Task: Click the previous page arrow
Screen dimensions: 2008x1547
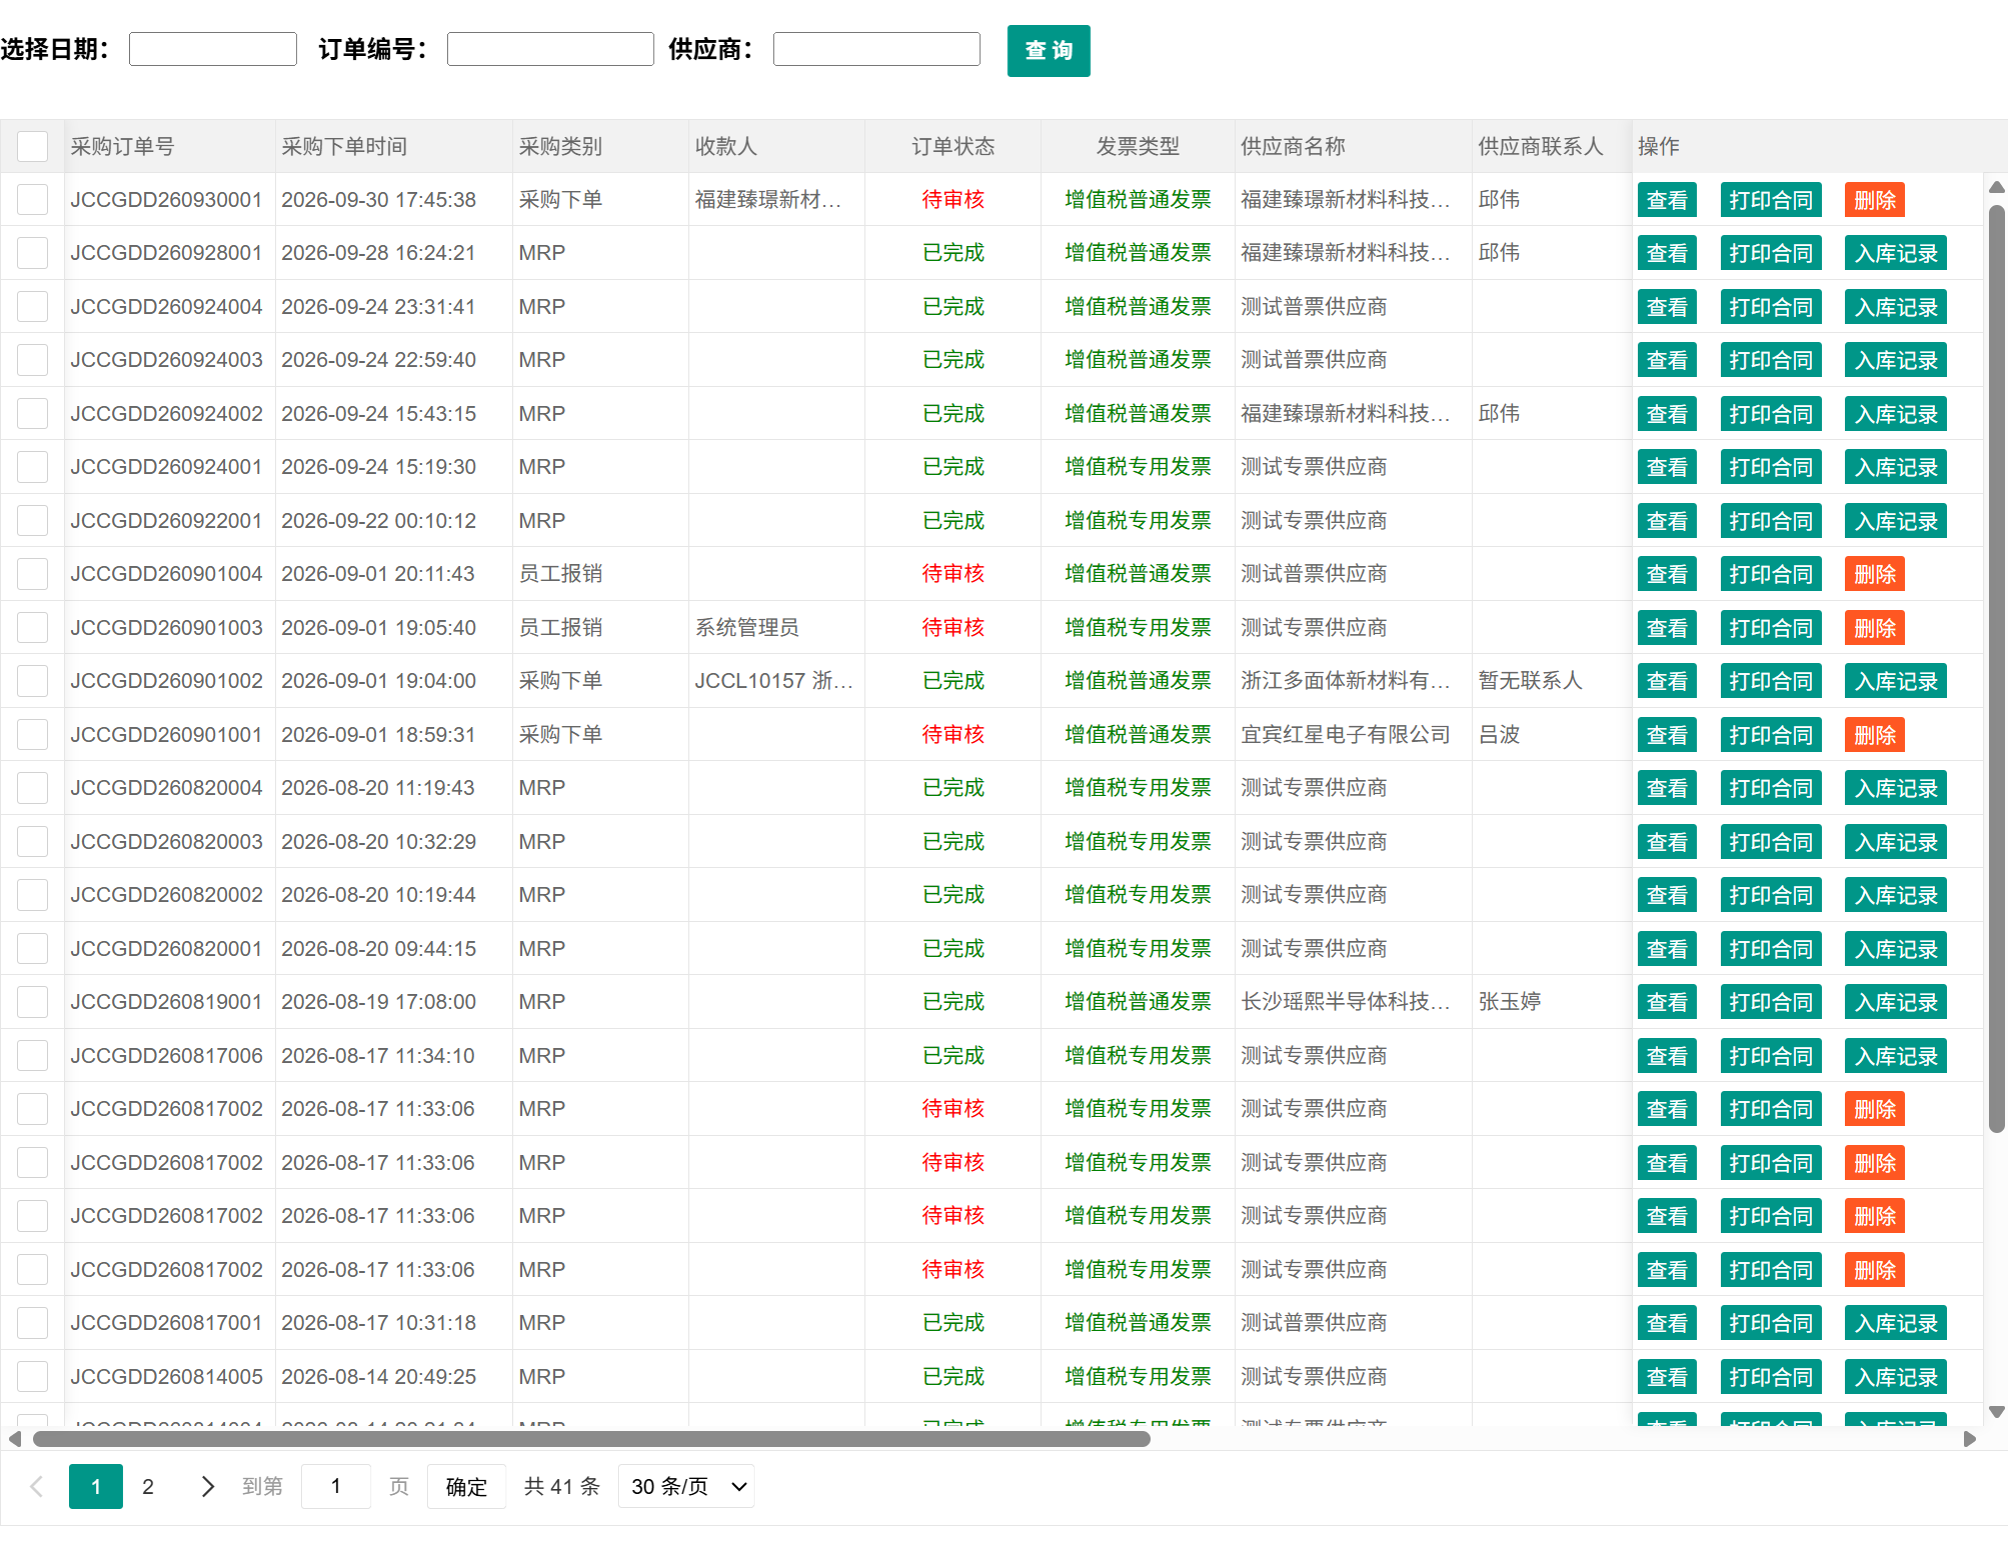Action: point(37,1486)
